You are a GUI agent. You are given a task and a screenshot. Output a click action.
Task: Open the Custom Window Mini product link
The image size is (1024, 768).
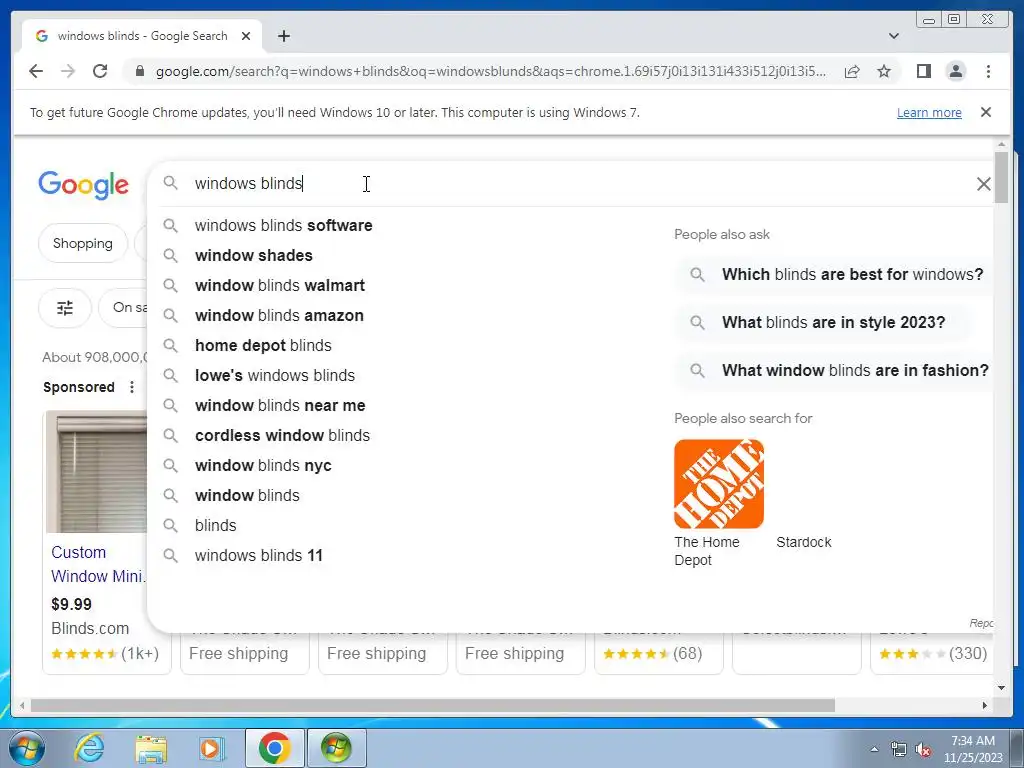pyautogui.click(x=98, y=564)
